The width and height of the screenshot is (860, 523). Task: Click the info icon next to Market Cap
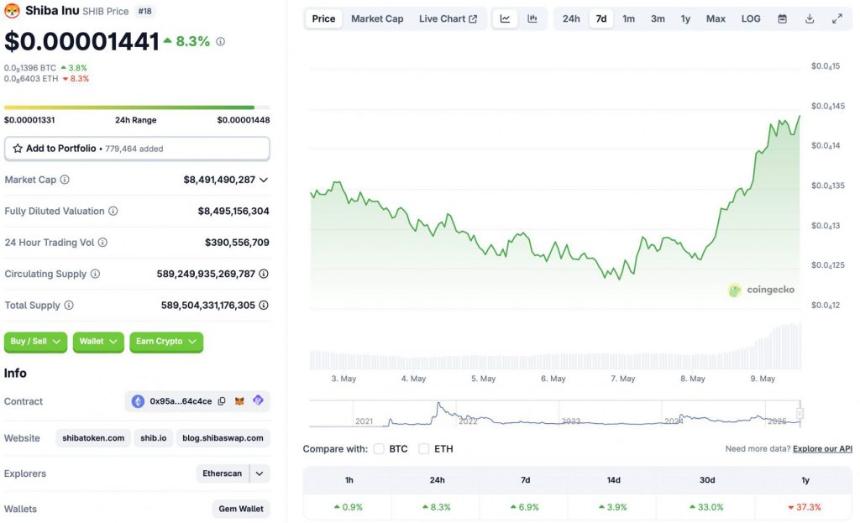[x=65, y=179]
